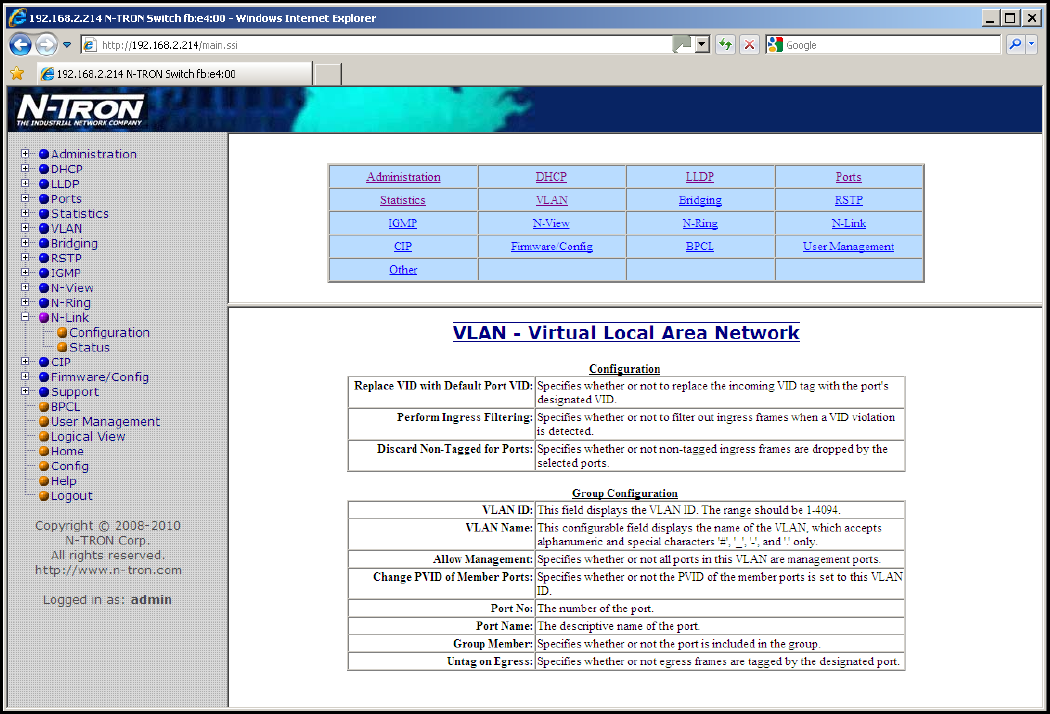Open the LLDP link in help table
The width and height of the screenshot is (1050, 714).
pos(700,177)
